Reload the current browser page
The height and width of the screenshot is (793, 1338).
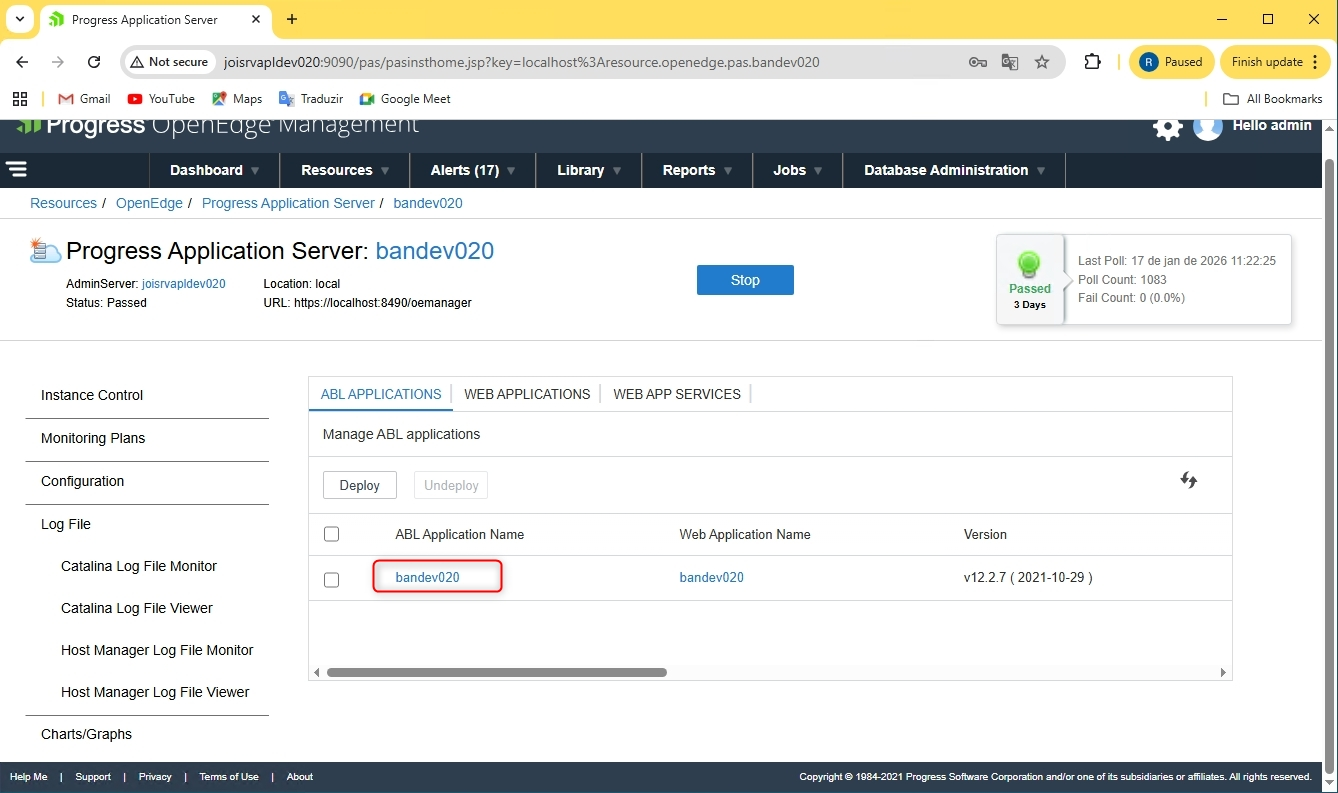(x=94, y=62)
